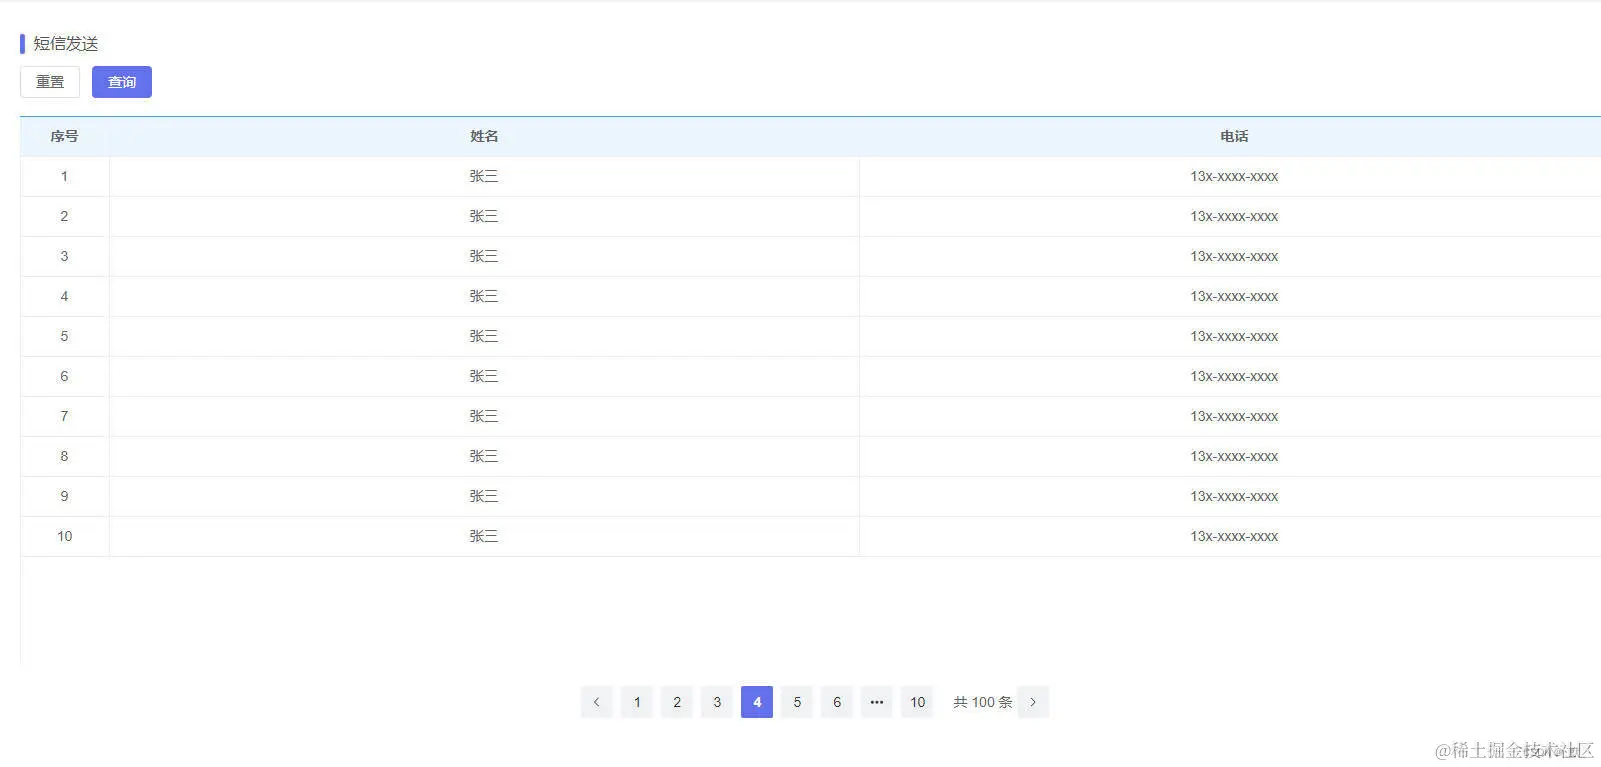Click serial number cell 2
This screenshot has height=767, width=1601.
[65, 216]
